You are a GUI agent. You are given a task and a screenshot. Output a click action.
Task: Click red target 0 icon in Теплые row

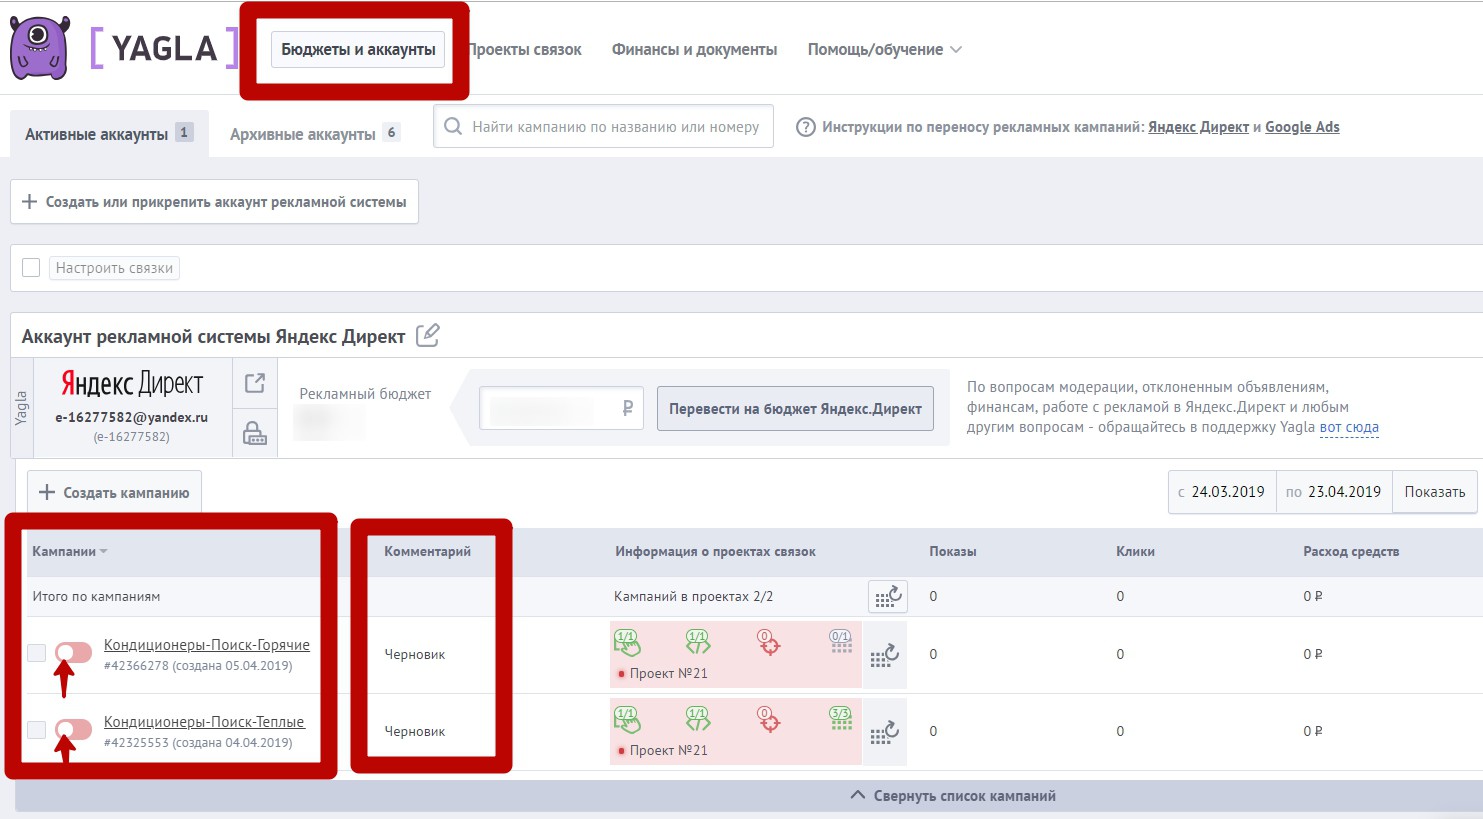768,719
